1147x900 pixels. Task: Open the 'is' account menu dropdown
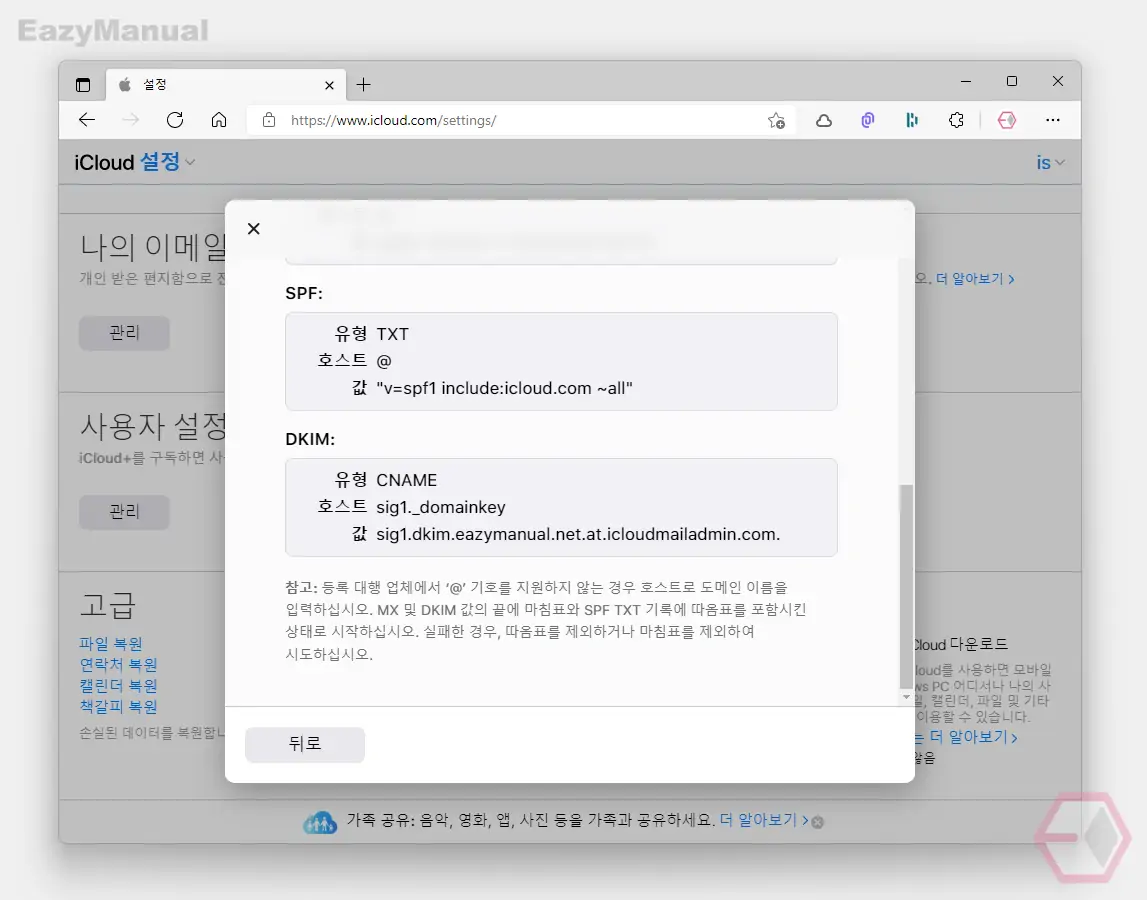[1050, 162]
